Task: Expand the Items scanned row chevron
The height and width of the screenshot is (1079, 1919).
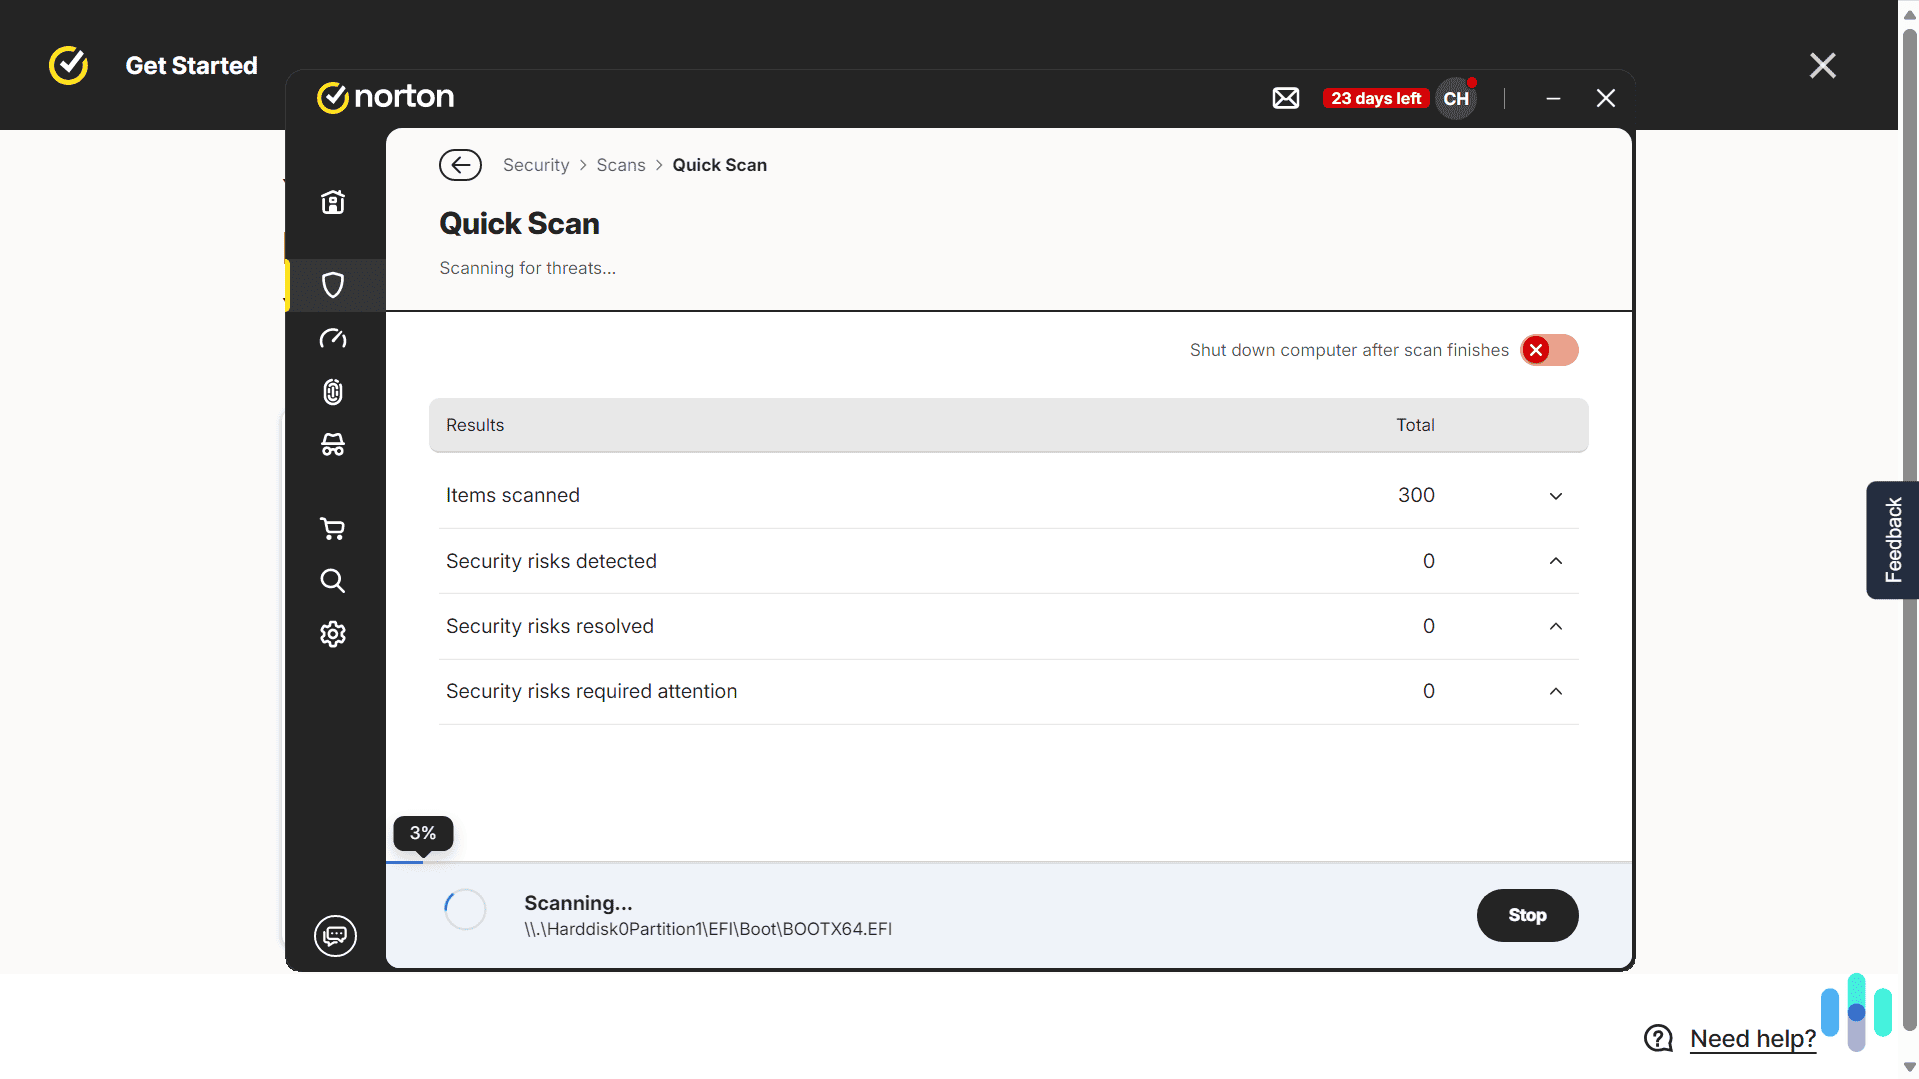Action: click(1556, 496)
